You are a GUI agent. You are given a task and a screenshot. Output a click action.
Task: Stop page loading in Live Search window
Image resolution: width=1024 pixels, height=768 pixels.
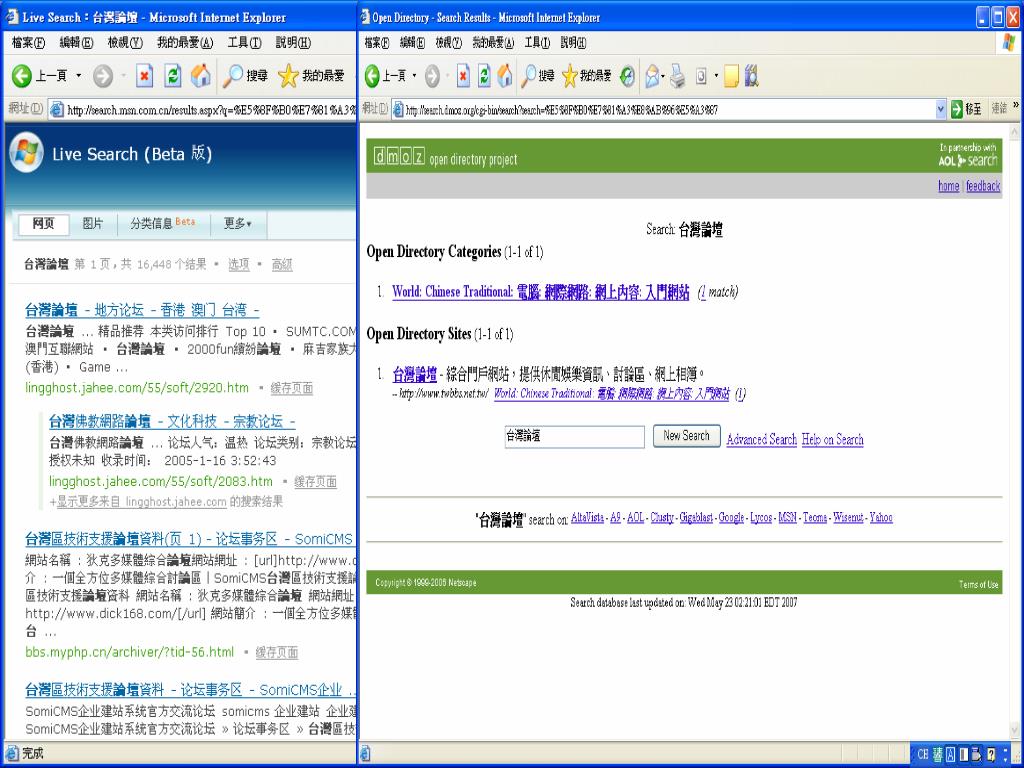(x=144, y=76)
